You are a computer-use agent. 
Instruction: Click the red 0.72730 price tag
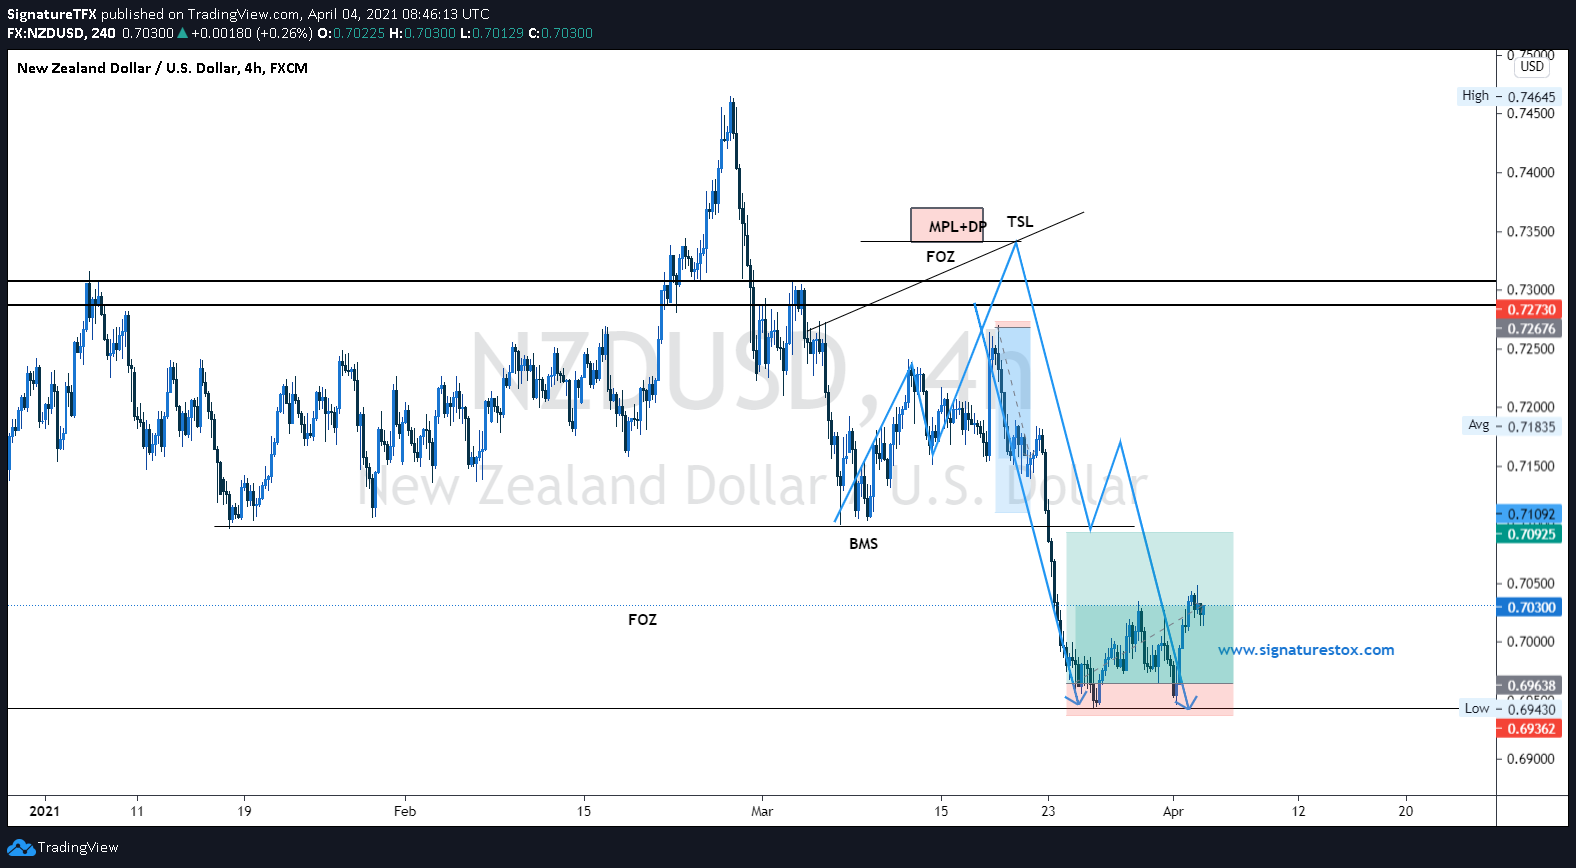click(x=1531, y=310)
